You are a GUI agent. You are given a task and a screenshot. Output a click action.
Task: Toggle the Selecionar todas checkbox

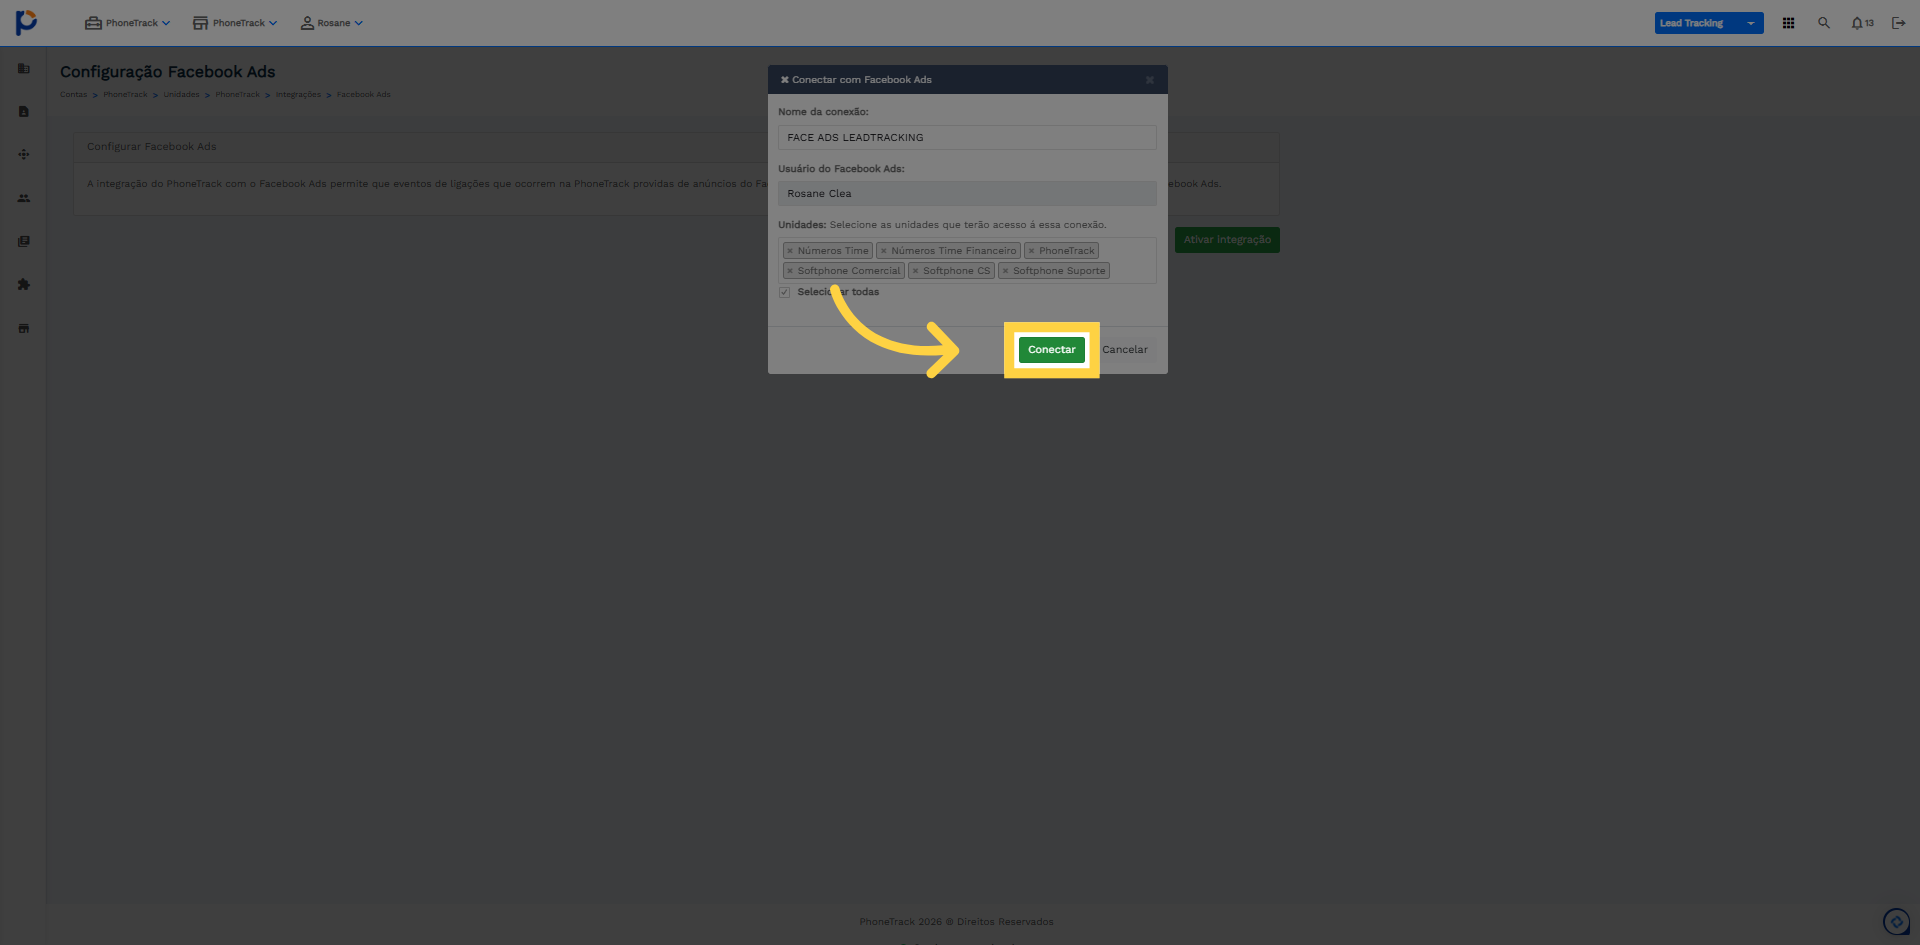point(785,292)
